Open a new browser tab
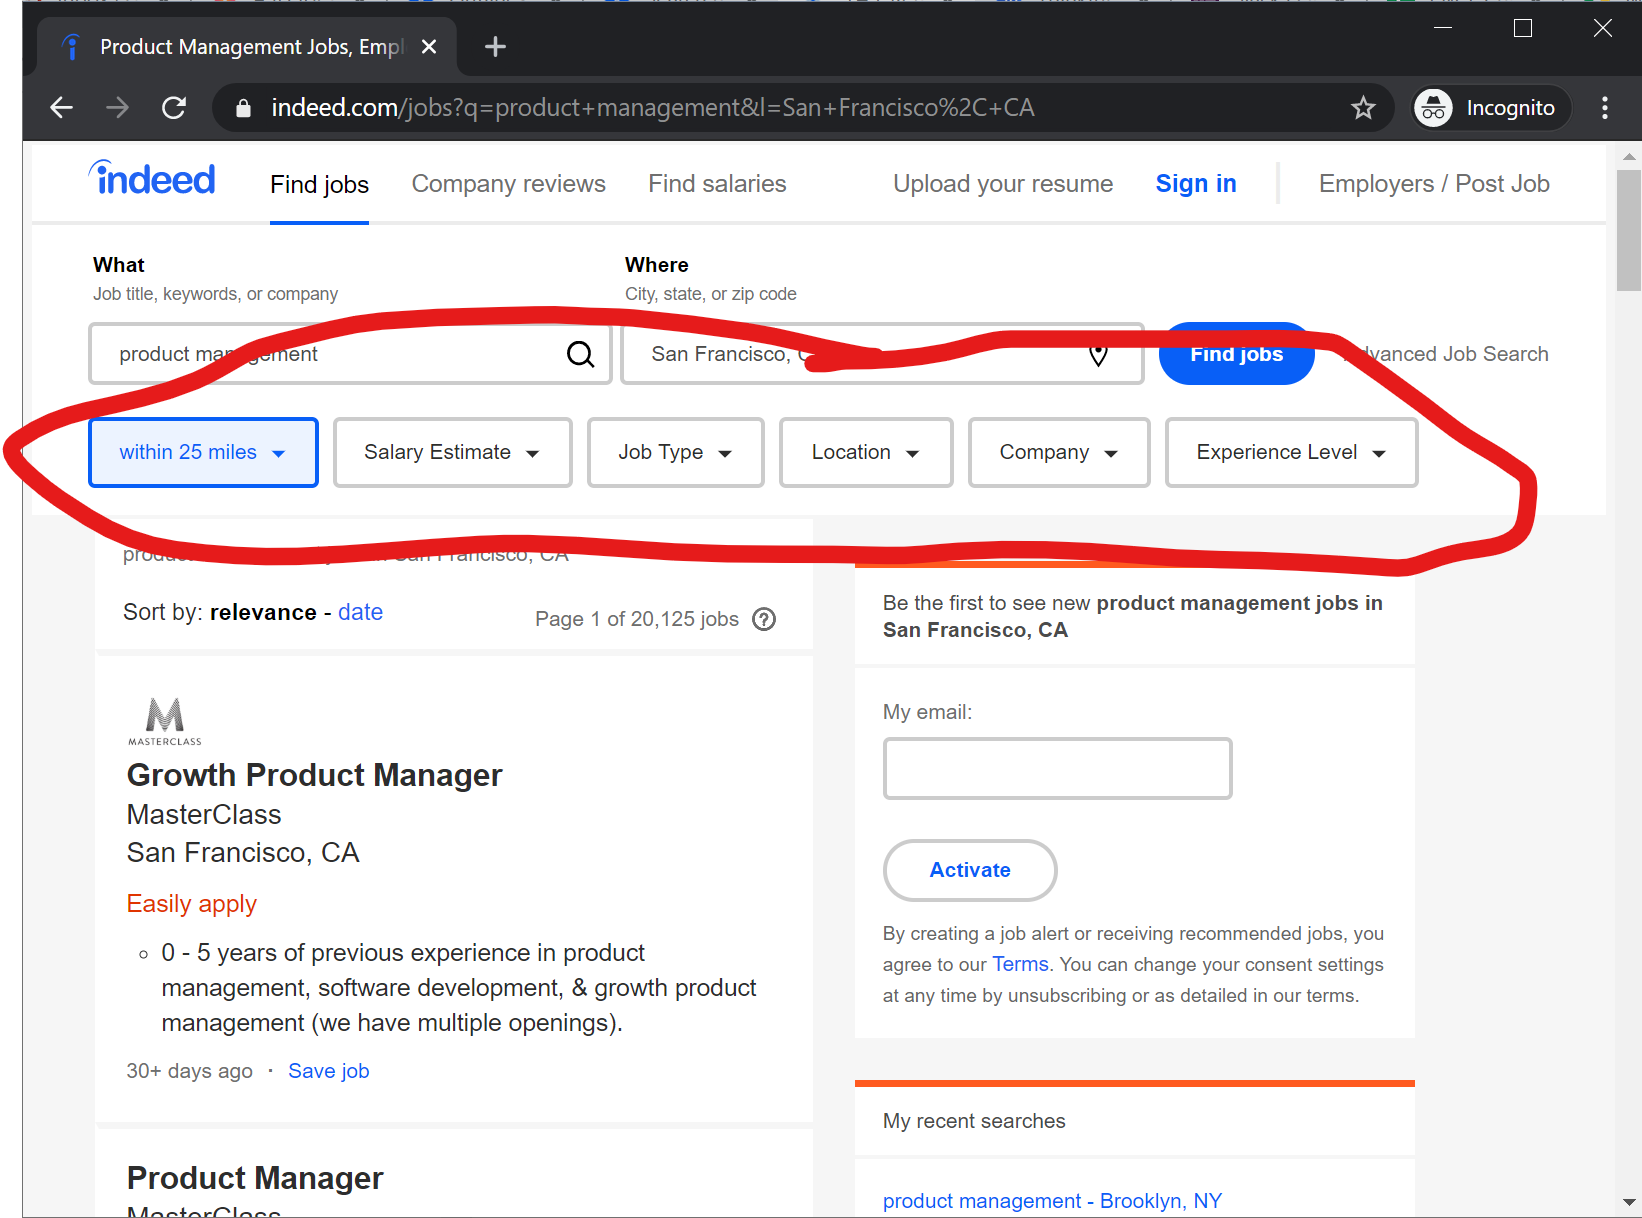 (x=495, y=47)
